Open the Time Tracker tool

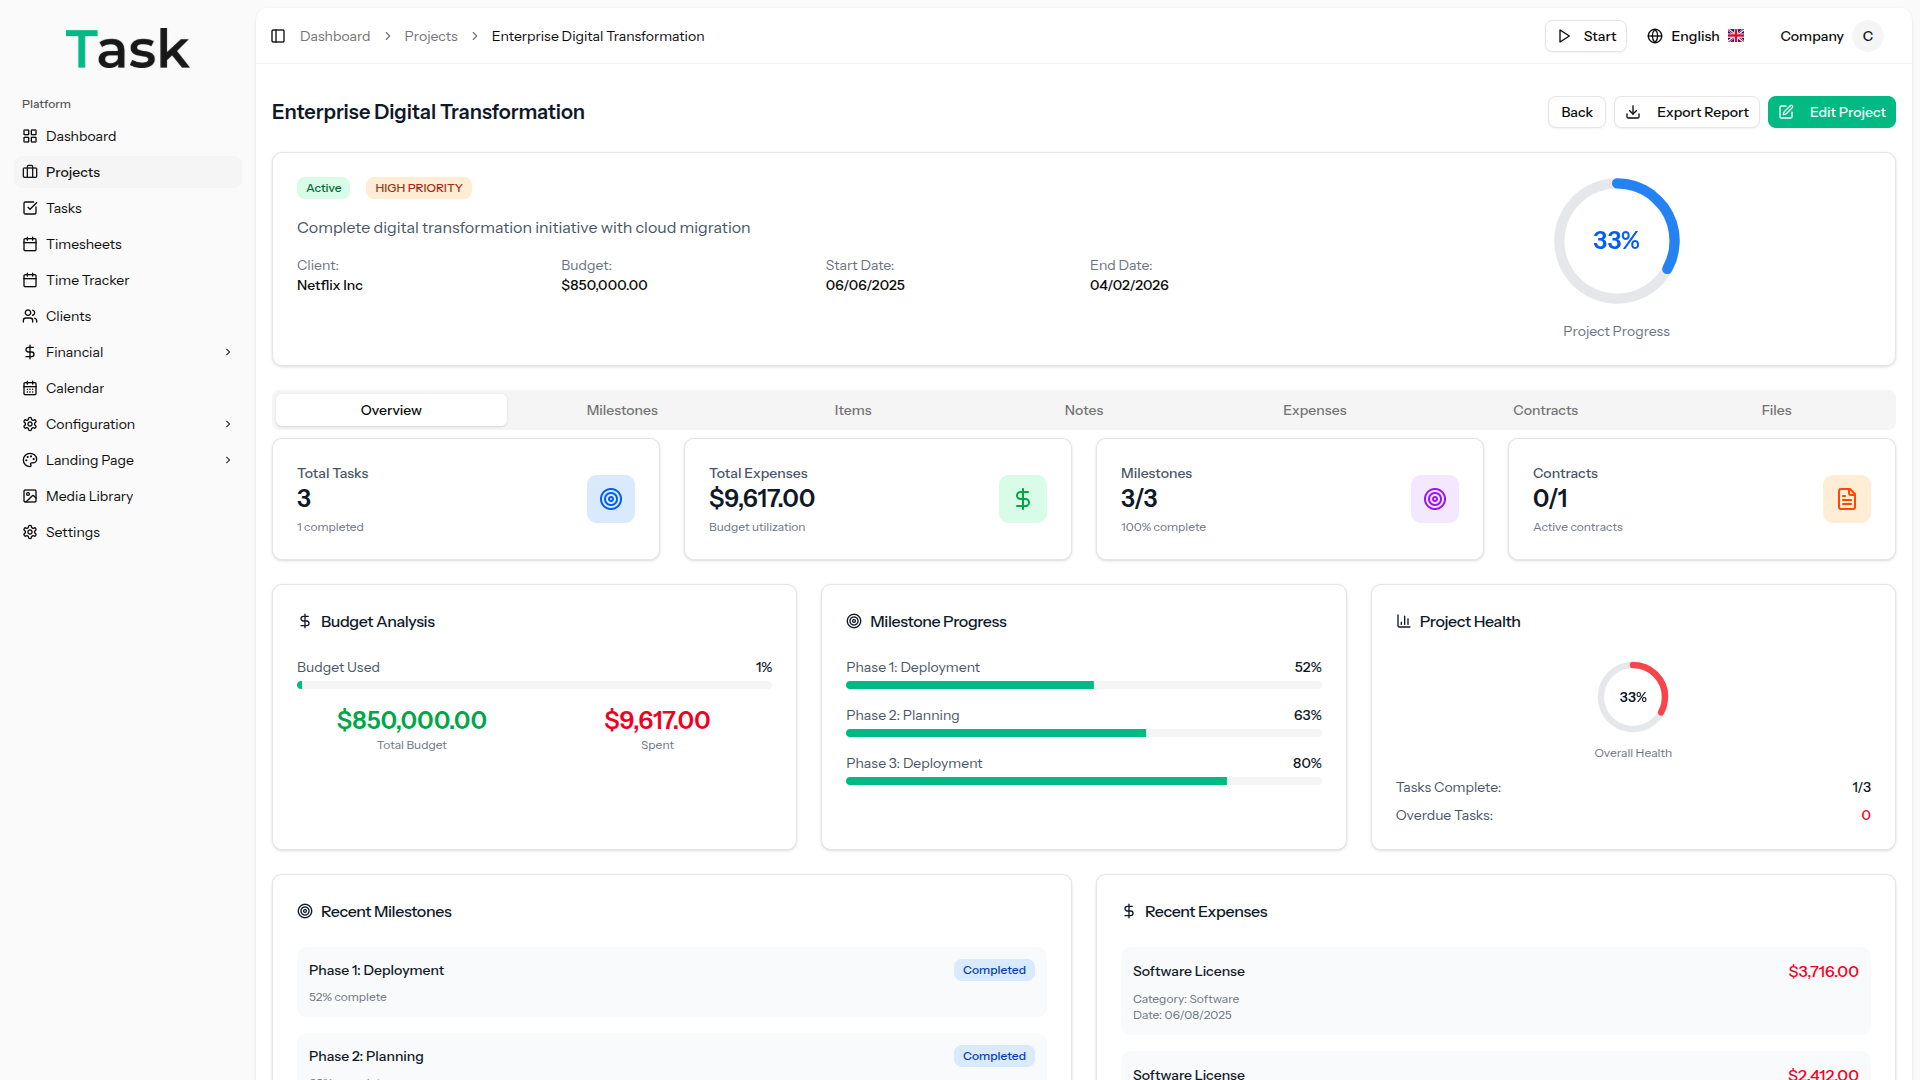click(31, 280)
